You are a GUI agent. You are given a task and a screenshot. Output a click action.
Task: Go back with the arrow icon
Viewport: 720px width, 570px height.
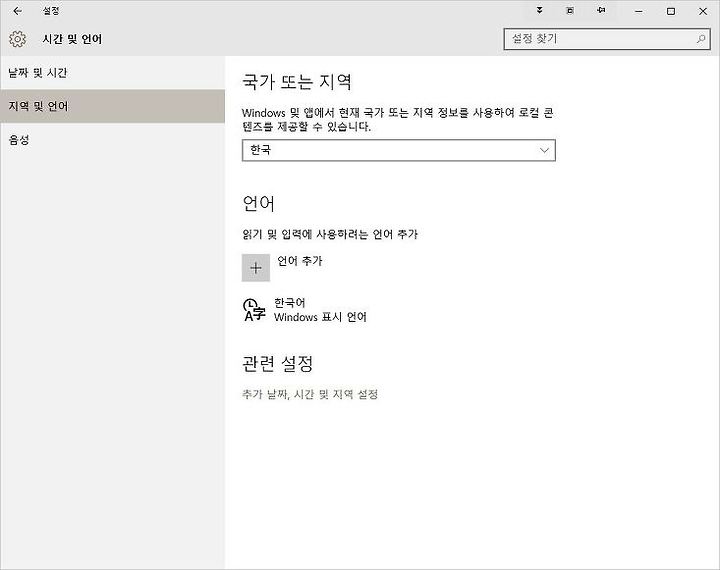click(x=17, y=11)
